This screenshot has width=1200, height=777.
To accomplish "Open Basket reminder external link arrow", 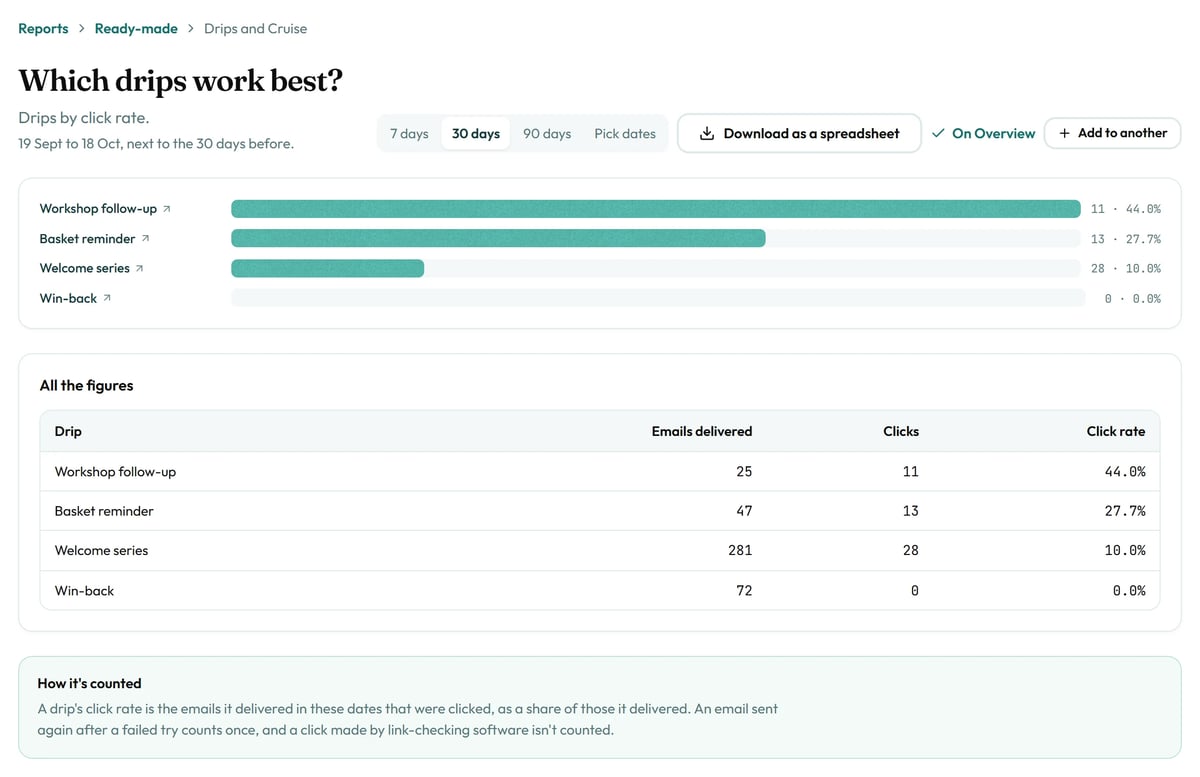I will coord(146,239).
